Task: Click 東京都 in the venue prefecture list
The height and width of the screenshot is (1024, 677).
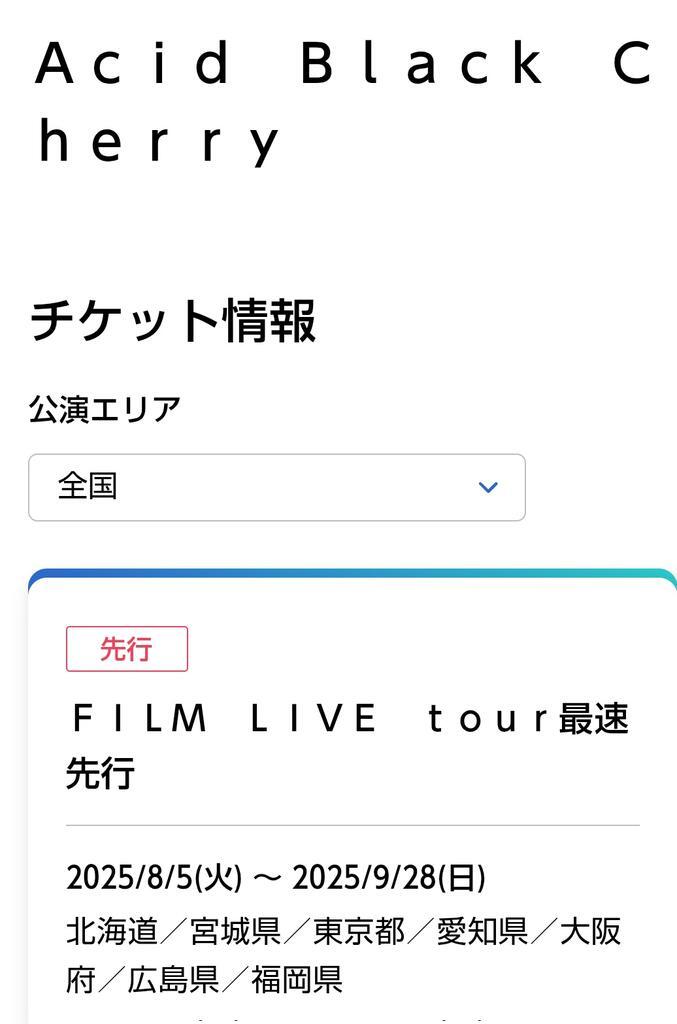Action: pyautogui.click(x=358, y=931)
